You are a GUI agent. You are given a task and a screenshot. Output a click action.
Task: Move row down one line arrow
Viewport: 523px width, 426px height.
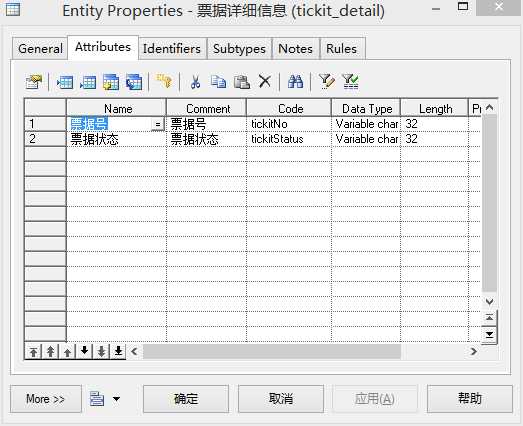click(x=84, y=351)
